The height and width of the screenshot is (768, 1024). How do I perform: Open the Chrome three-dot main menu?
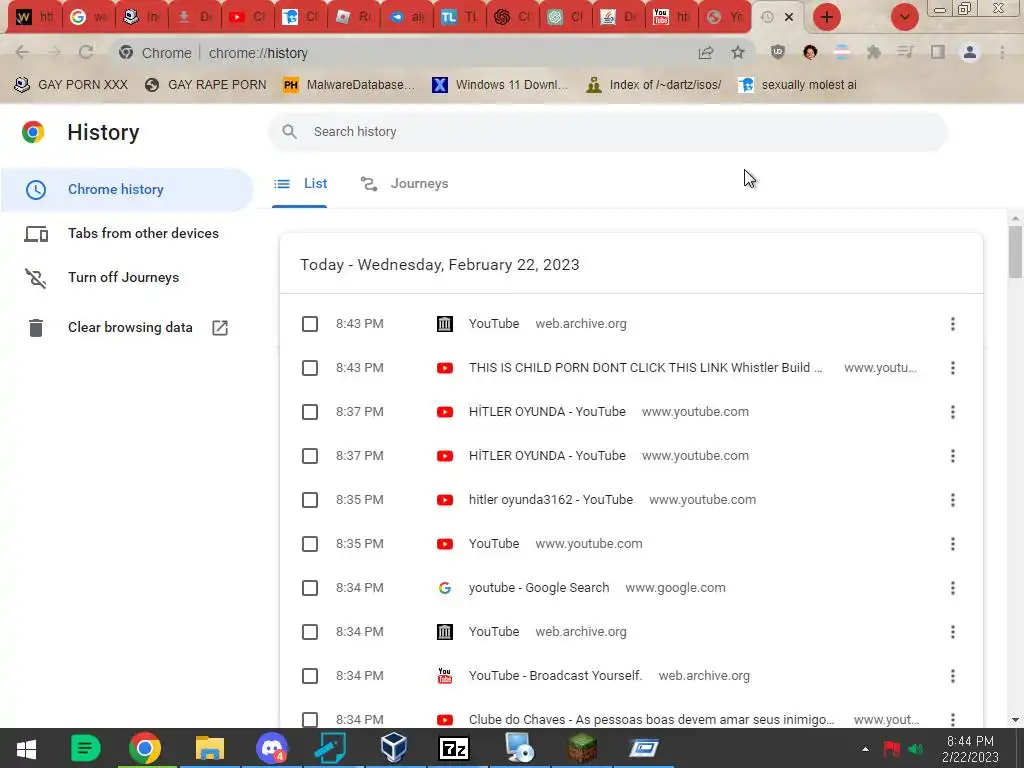pos(1002,52)
